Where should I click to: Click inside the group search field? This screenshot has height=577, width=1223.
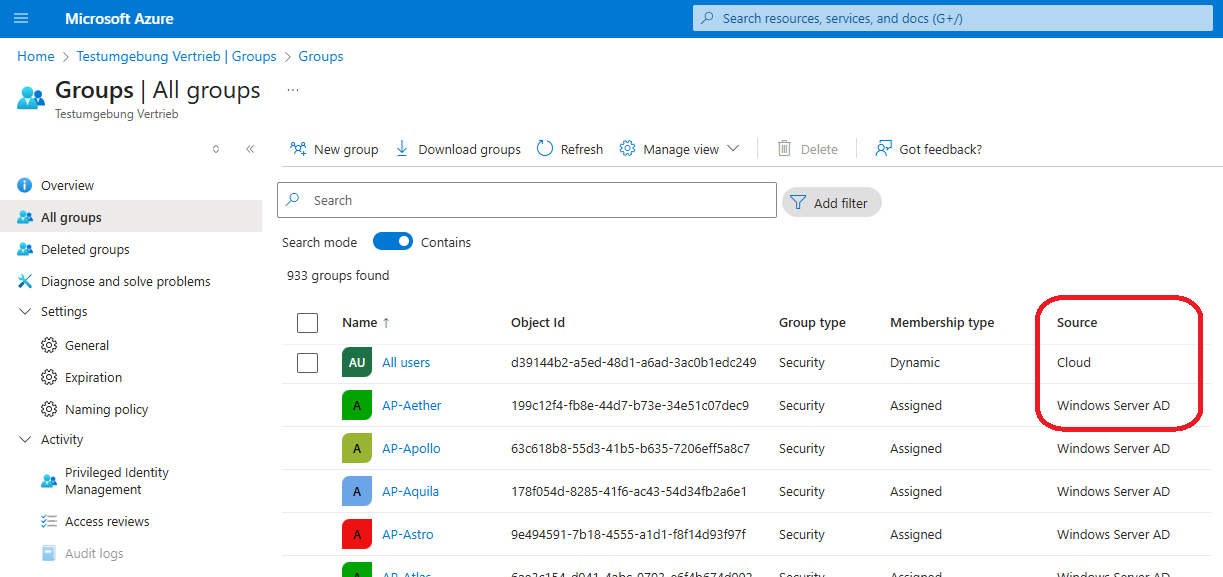(527, 200)
